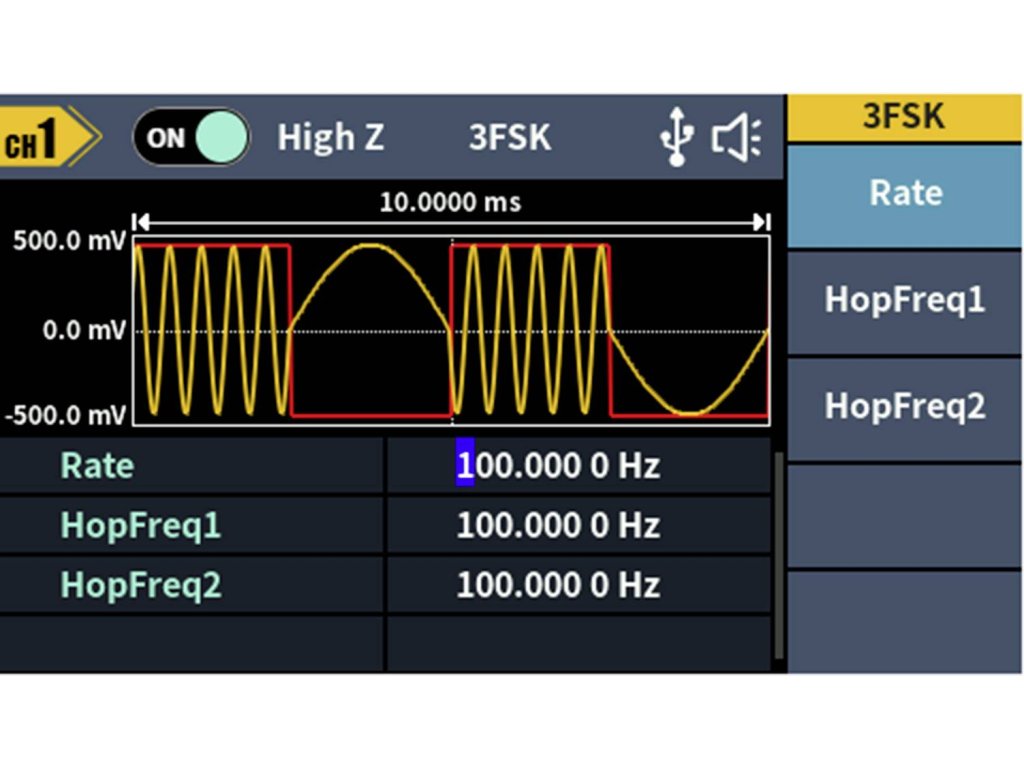1024x768 pixels.
Task: Click the parameter list vertical scrollbar
Action: [779, 556]
